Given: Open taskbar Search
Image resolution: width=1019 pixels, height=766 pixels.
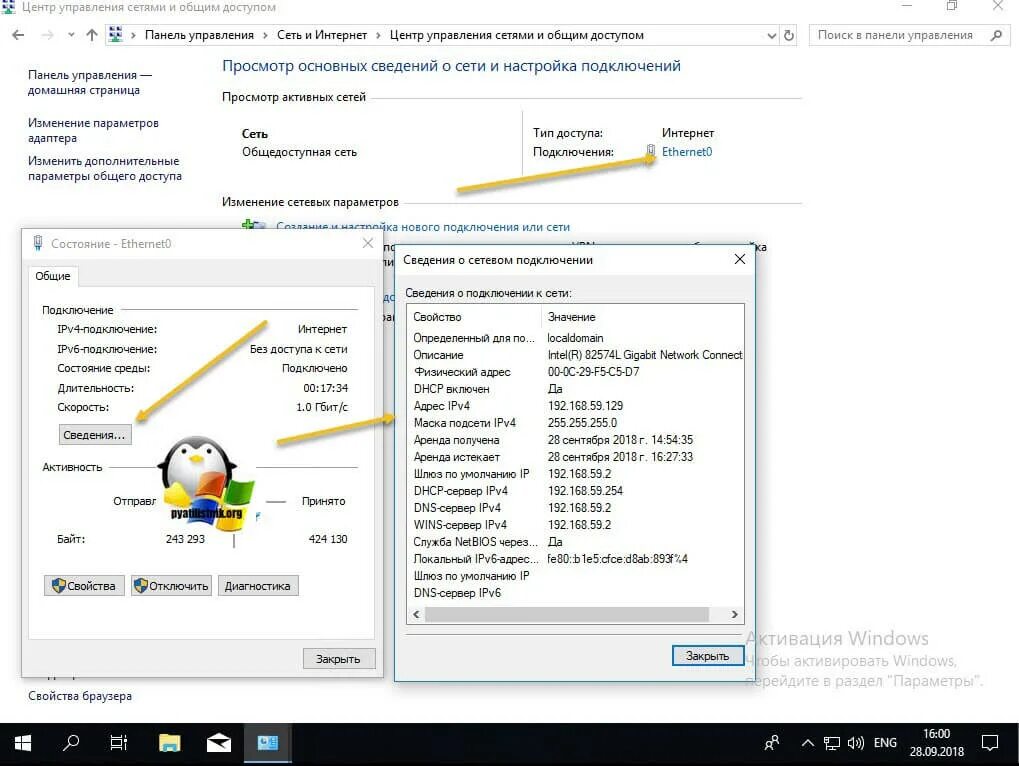Looking at the screenshot, I should pyautogui.click(x=70, y=743).
